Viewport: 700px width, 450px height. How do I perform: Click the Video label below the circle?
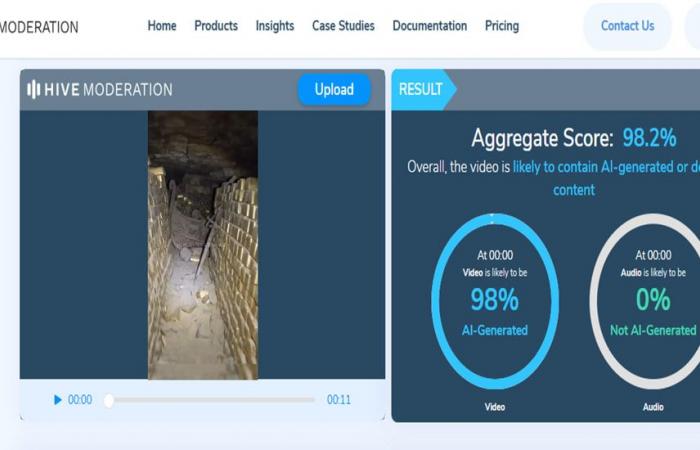494,407
